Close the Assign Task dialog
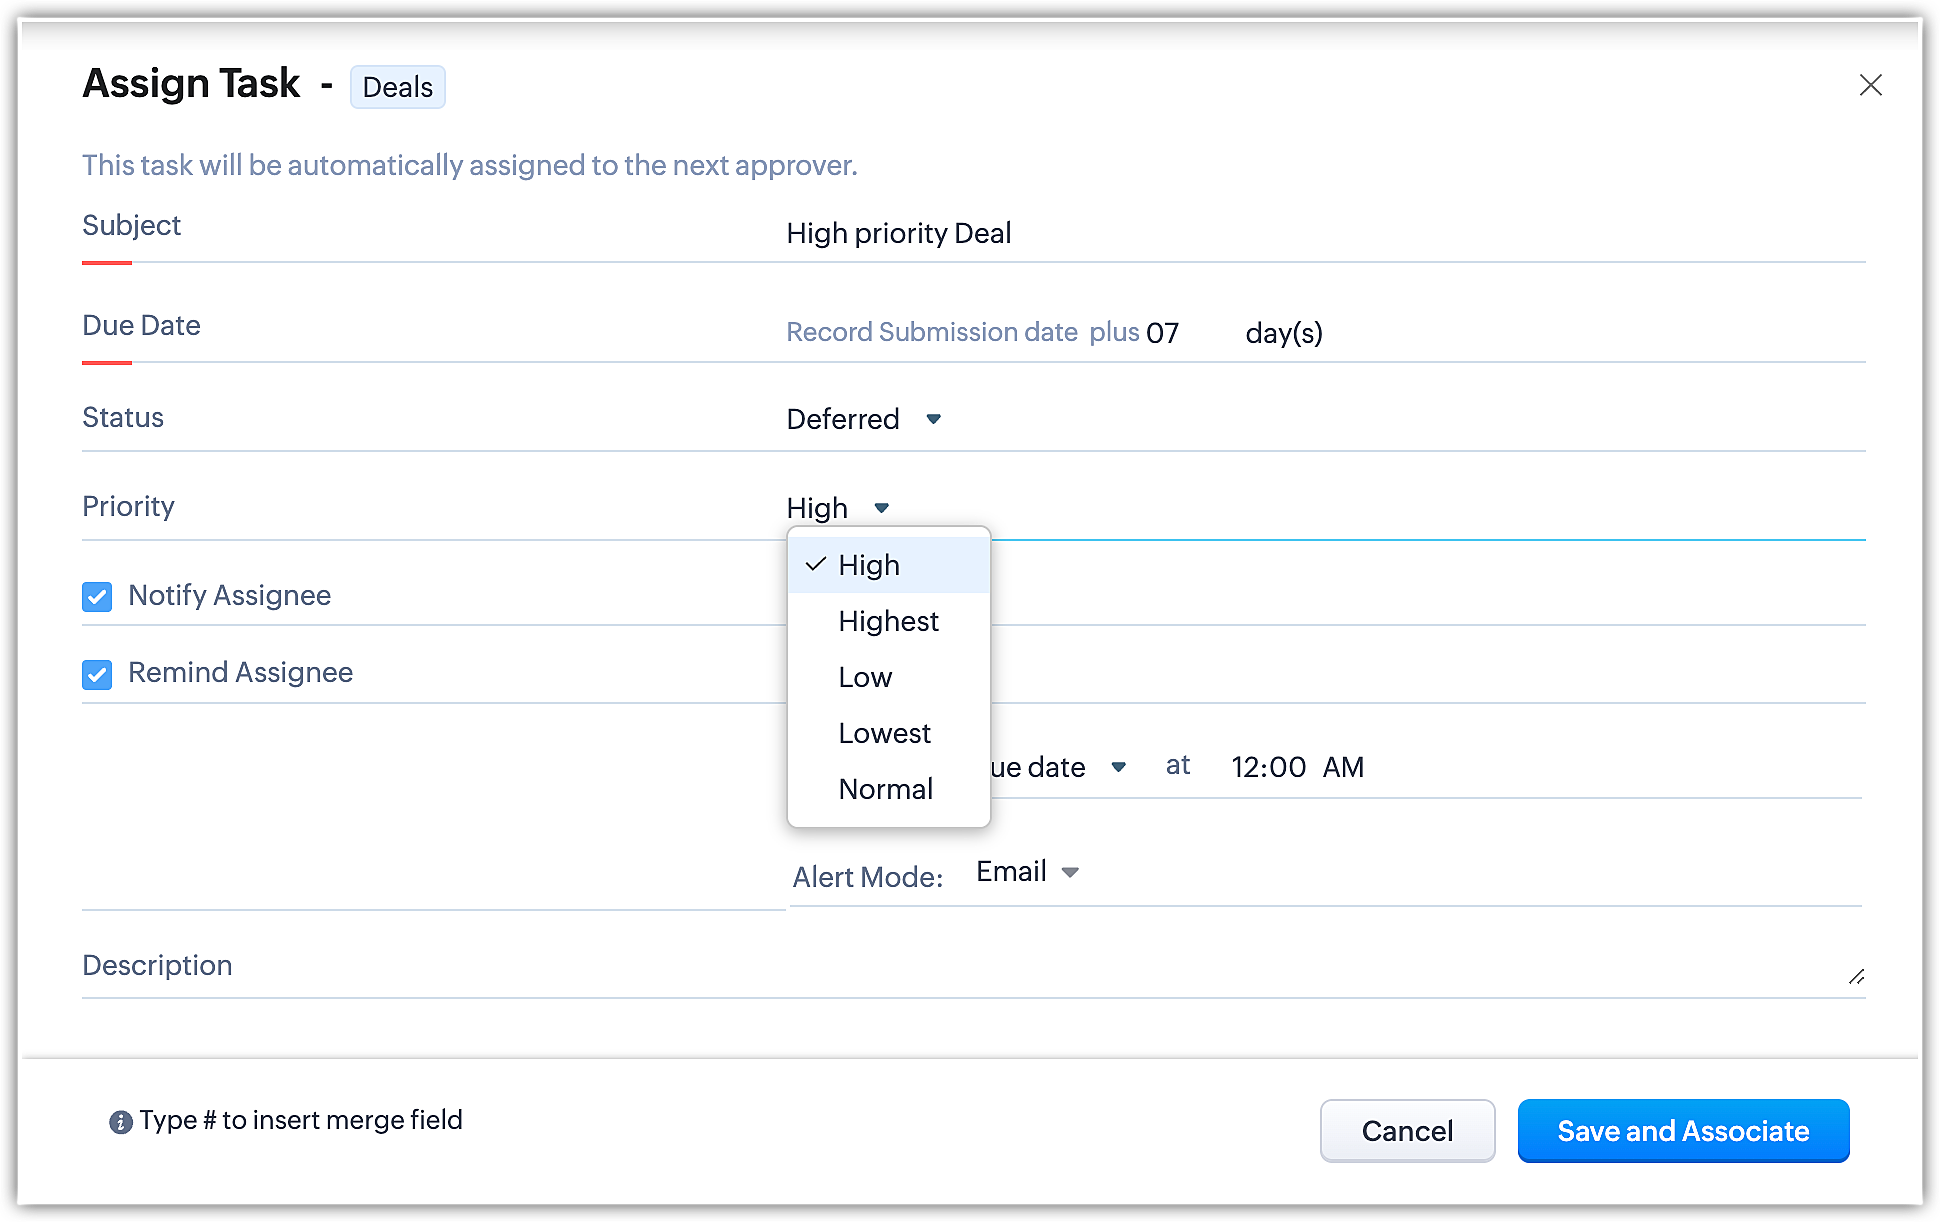1940x1222 pixels. pyautogui.click(x=1870, y=85)
